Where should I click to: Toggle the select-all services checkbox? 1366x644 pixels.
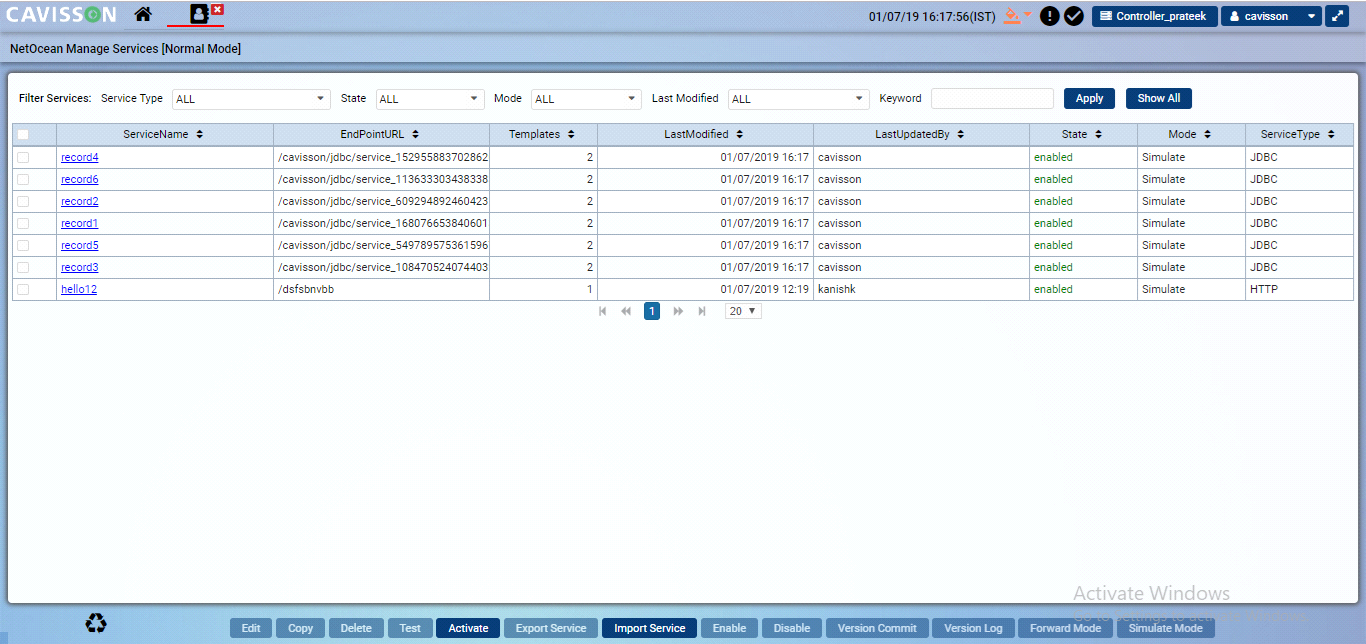coord(23,135)
